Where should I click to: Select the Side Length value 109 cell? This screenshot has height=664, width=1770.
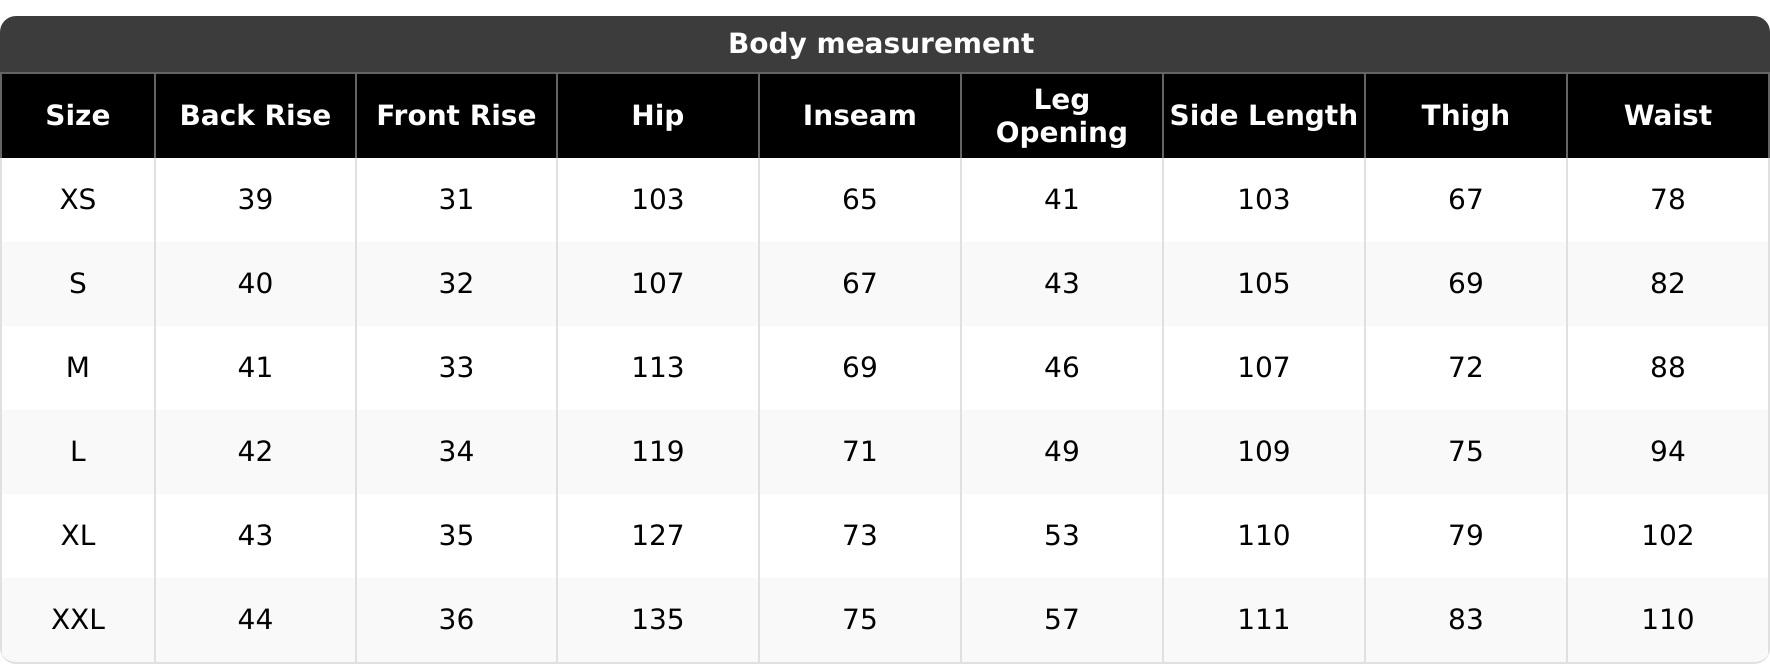(1263, 452)
